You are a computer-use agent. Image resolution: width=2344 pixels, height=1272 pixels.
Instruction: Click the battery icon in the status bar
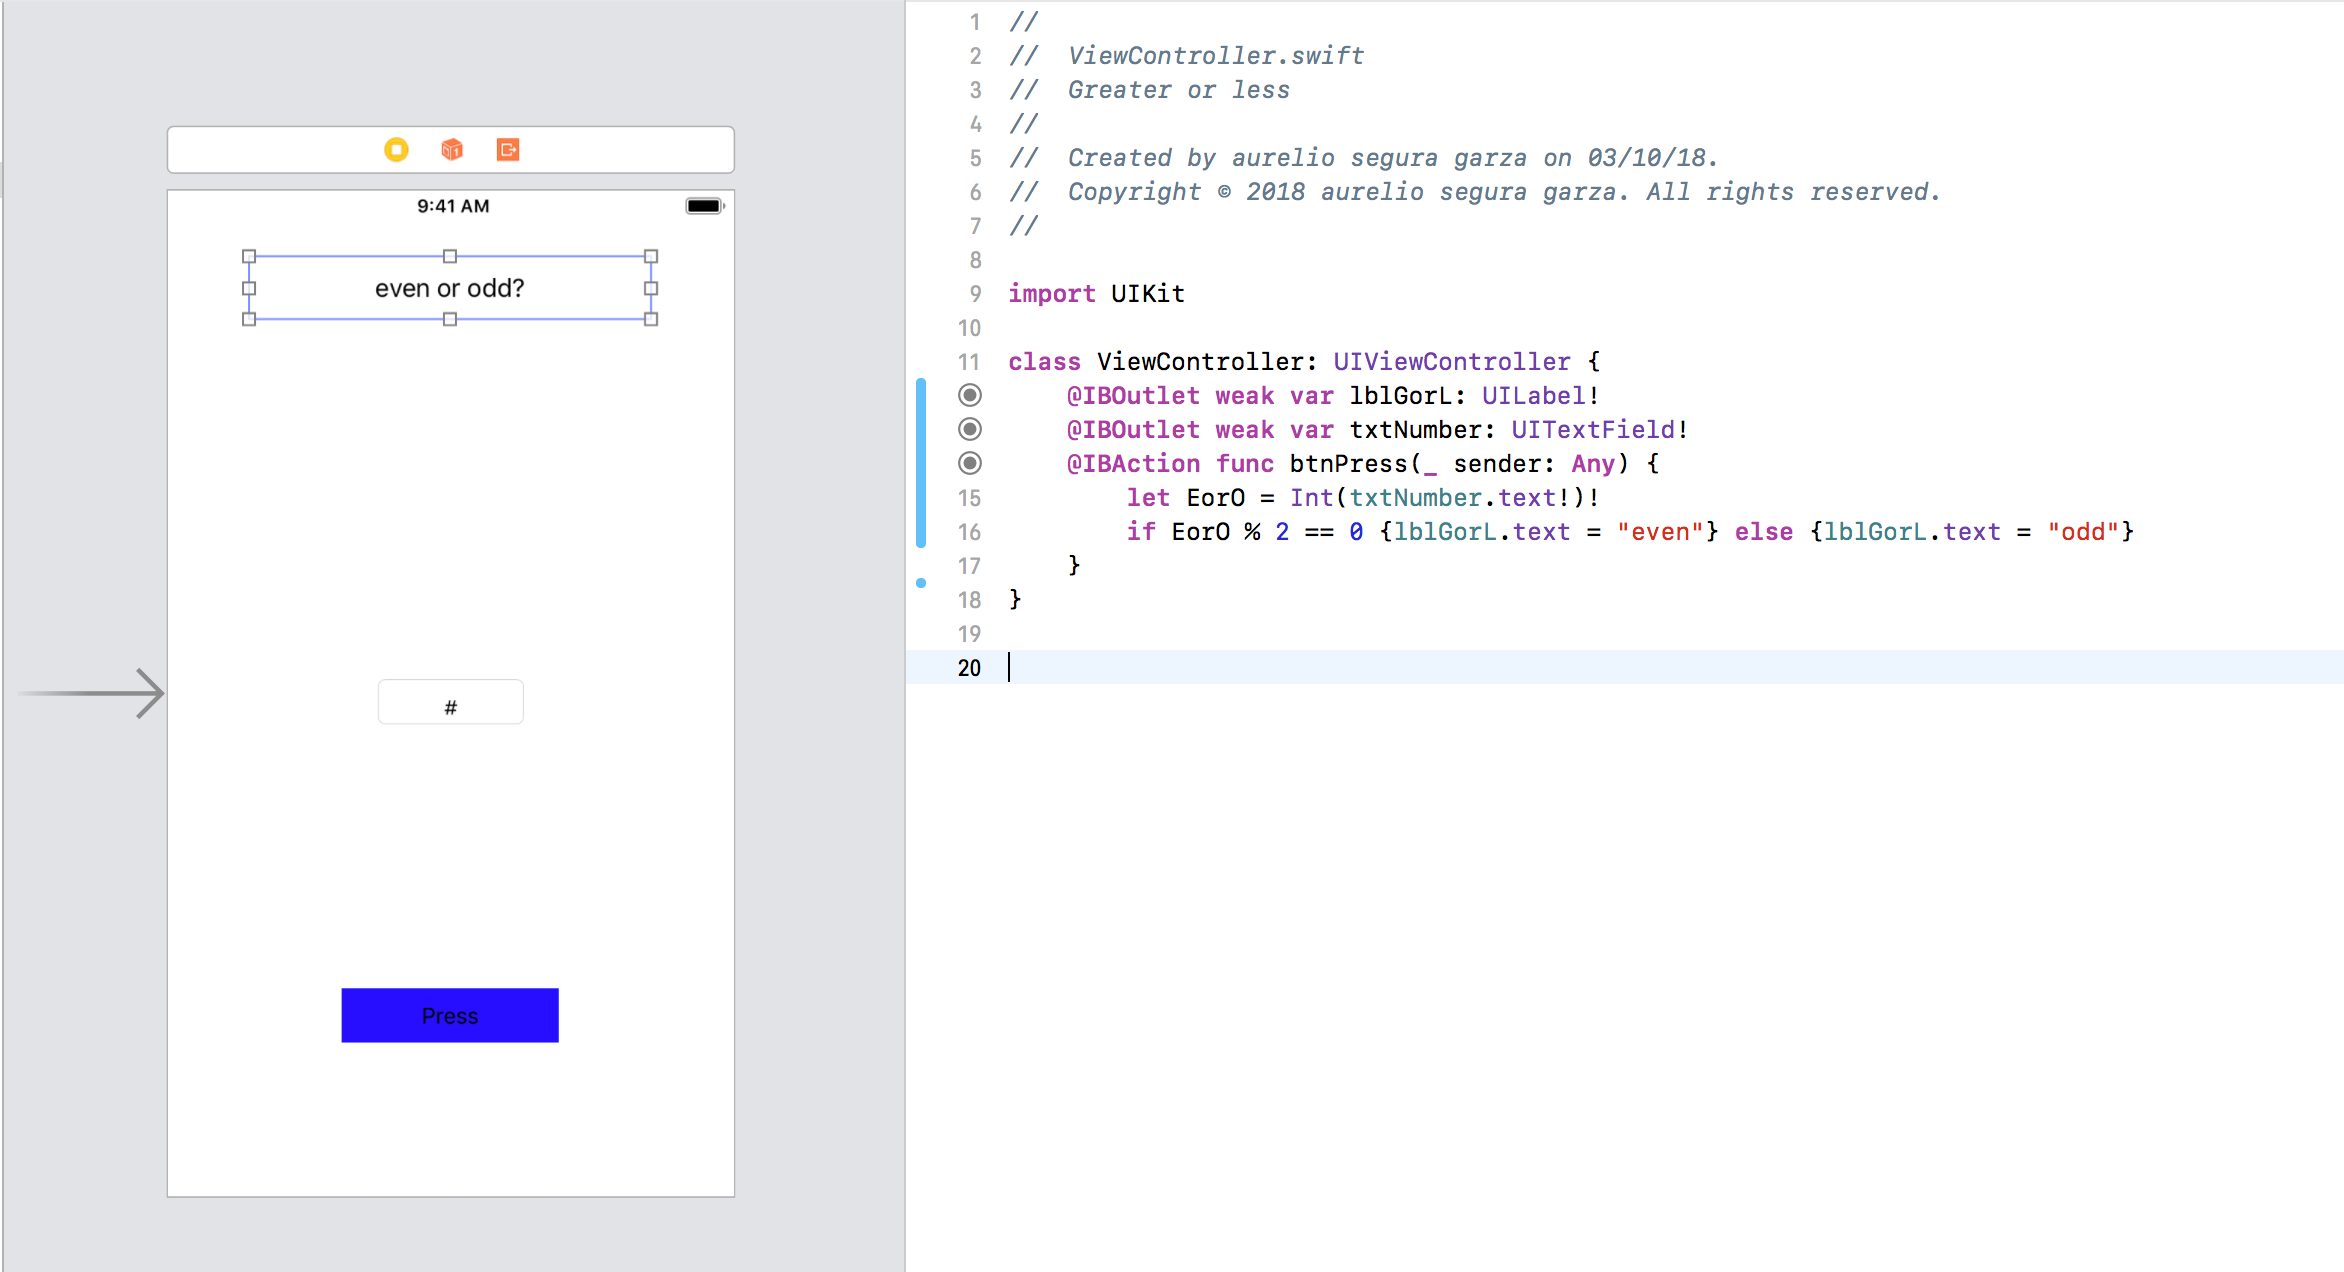click(704, 206)
